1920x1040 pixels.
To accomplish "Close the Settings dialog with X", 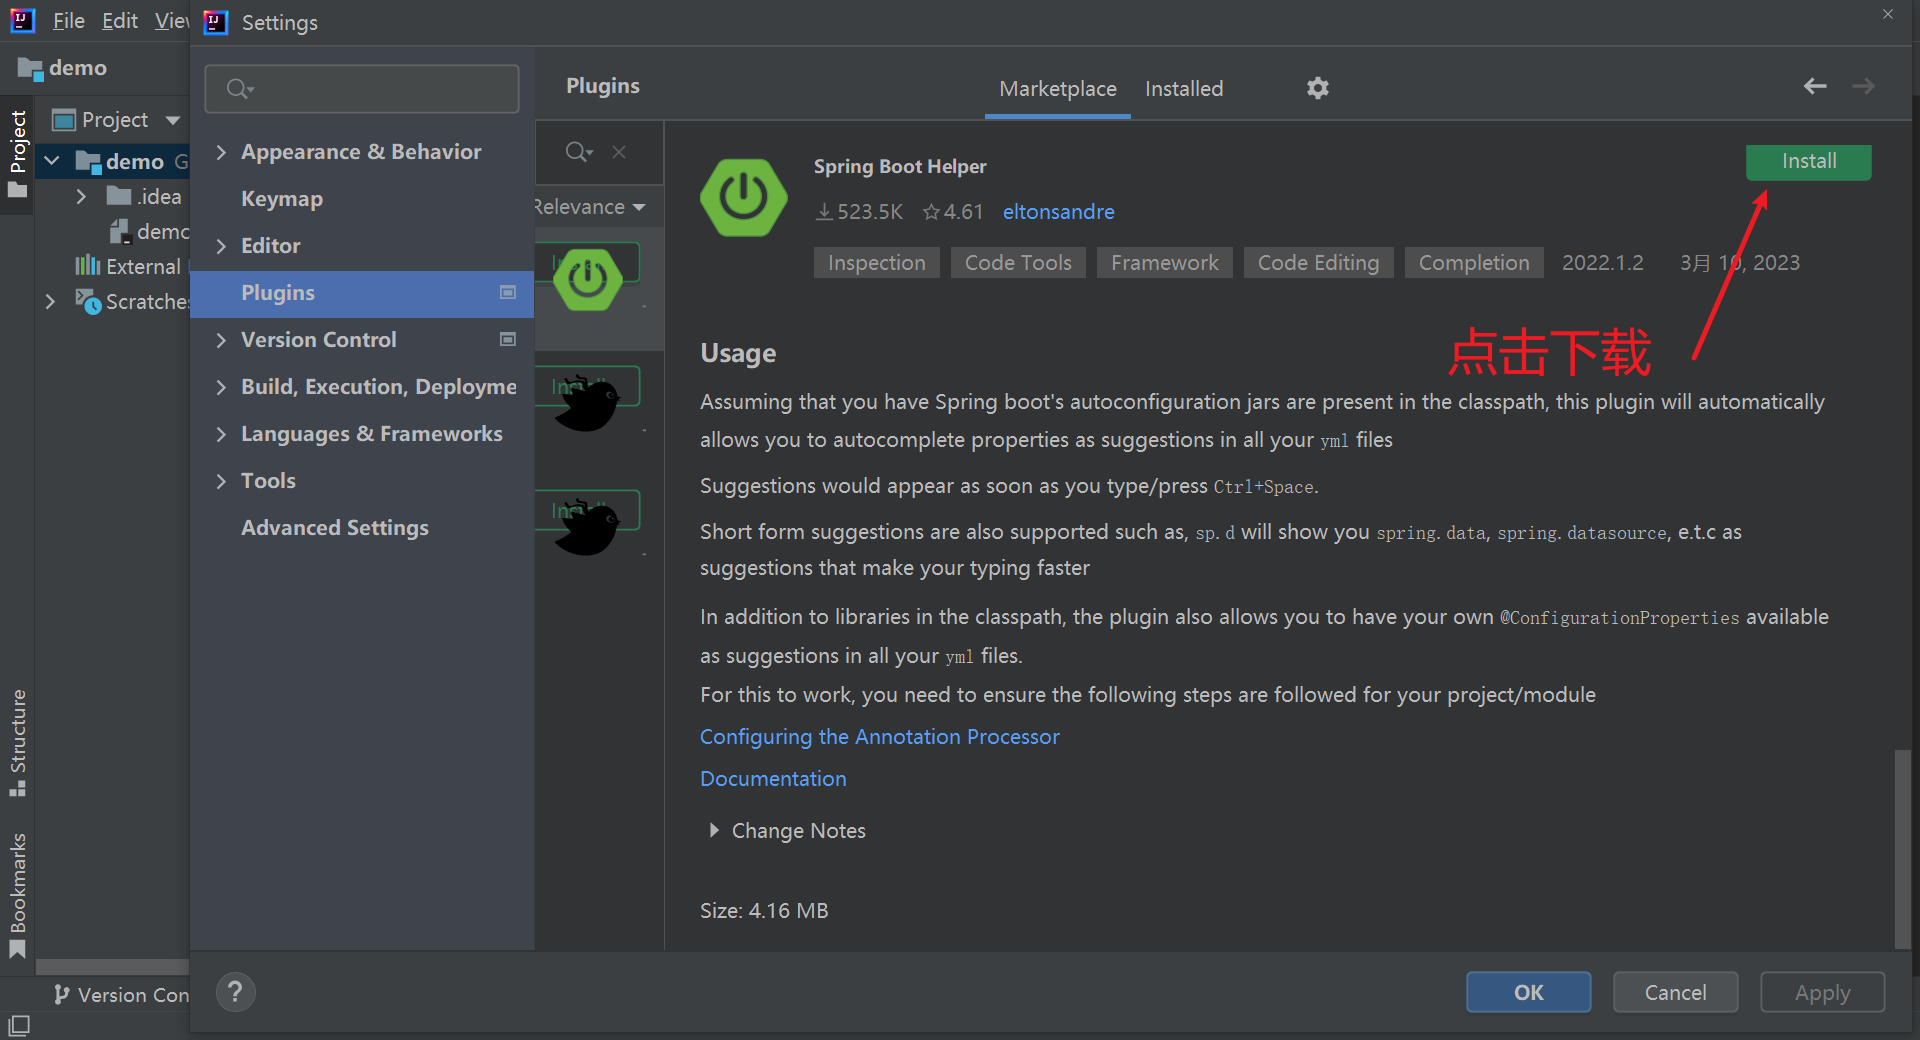I will click(1888, 14).
